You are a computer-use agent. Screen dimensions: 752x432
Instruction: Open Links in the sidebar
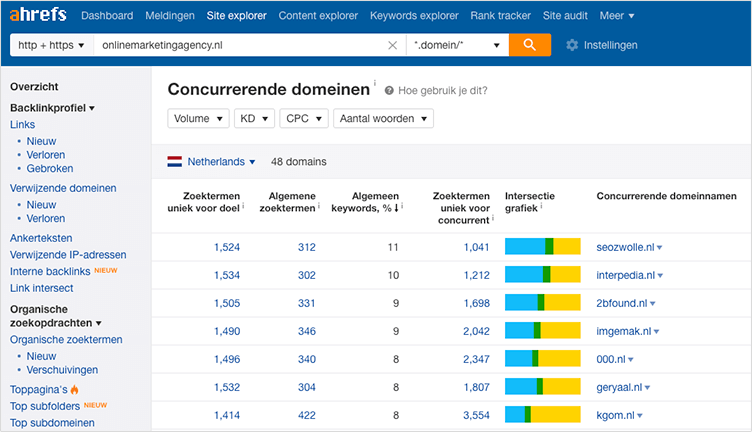coord(23,125)
